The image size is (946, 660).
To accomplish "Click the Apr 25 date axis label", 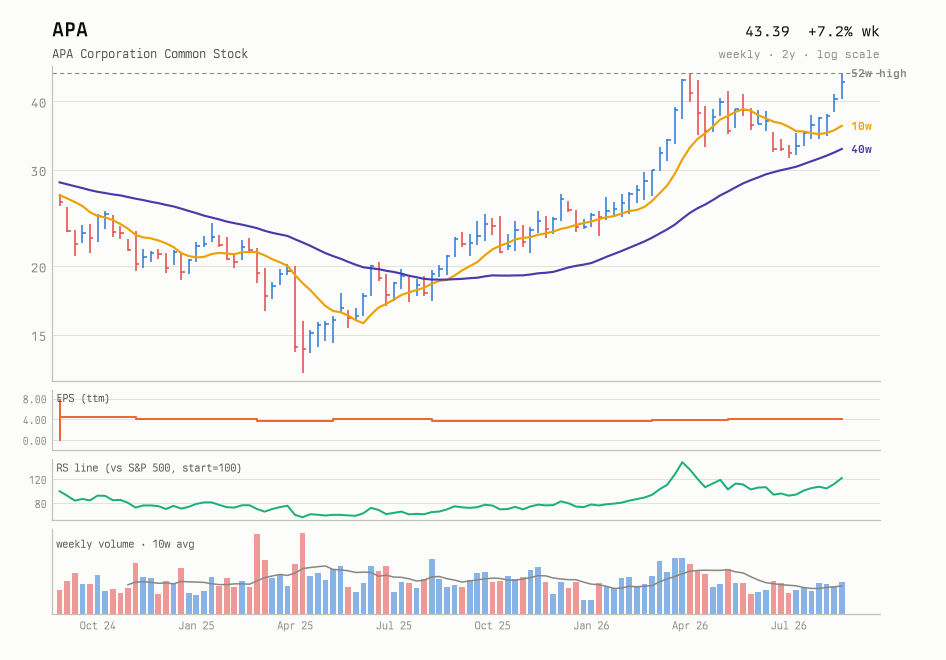I will pyautogui.click(x=295, y=626).
